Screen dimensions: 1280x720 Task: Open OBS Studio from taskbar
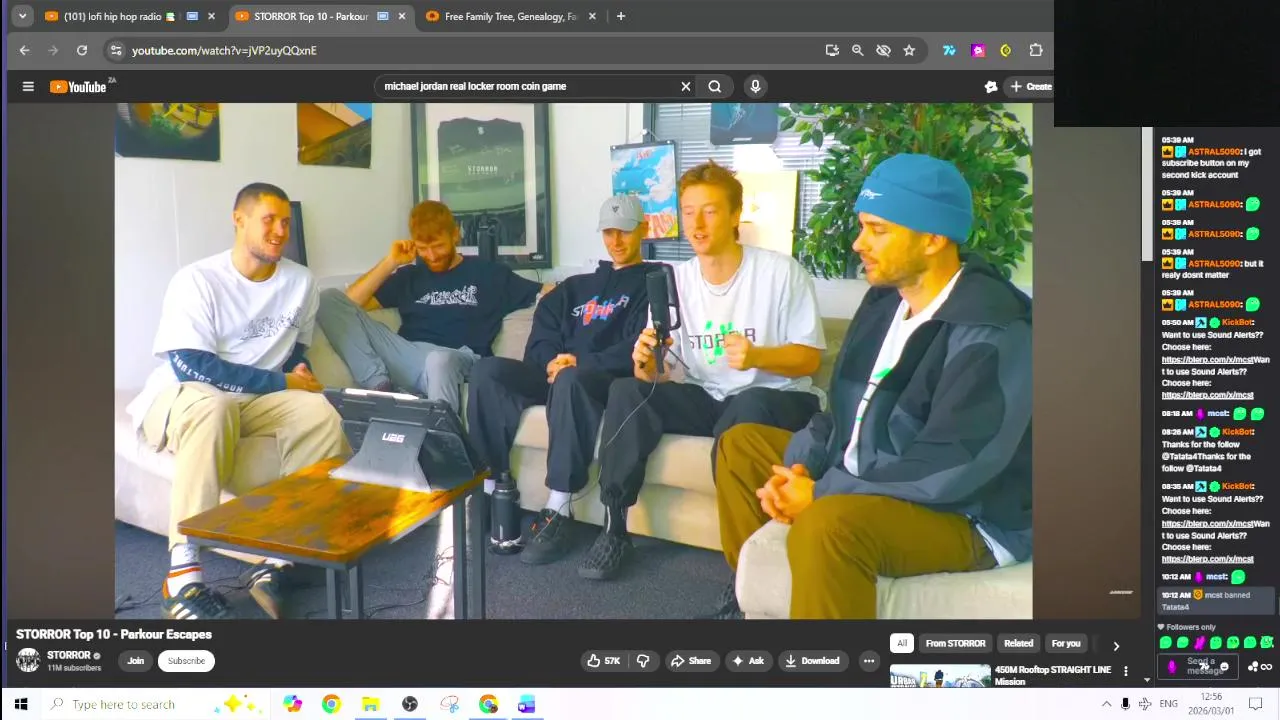[x=410, y=704]
